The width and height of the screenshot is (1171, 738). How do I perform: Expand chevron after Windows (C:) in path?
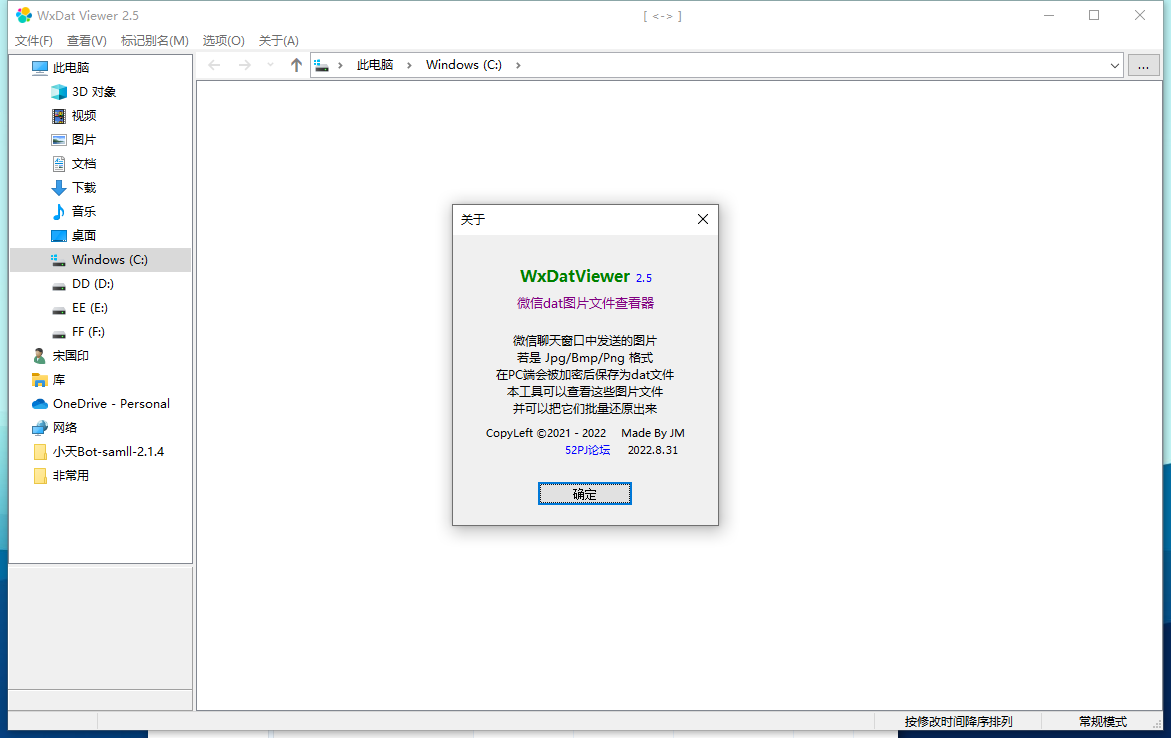coord(518,65)
